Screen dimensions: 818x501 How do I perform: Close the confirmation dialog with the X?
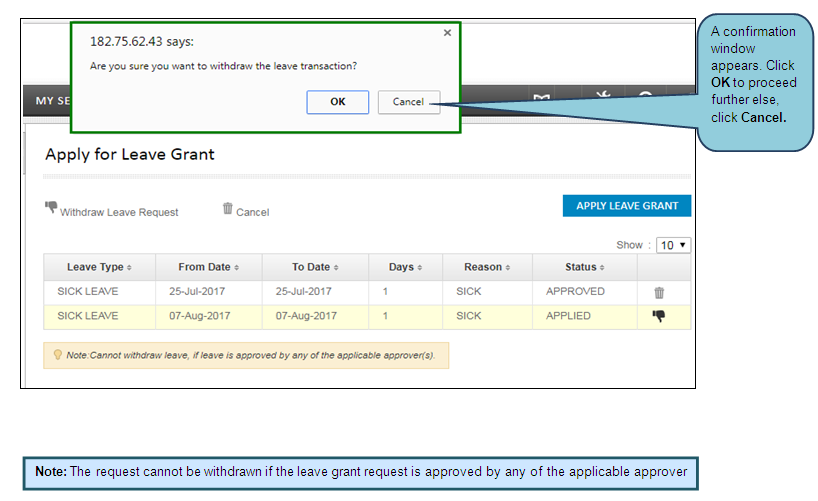click(447, 33)
